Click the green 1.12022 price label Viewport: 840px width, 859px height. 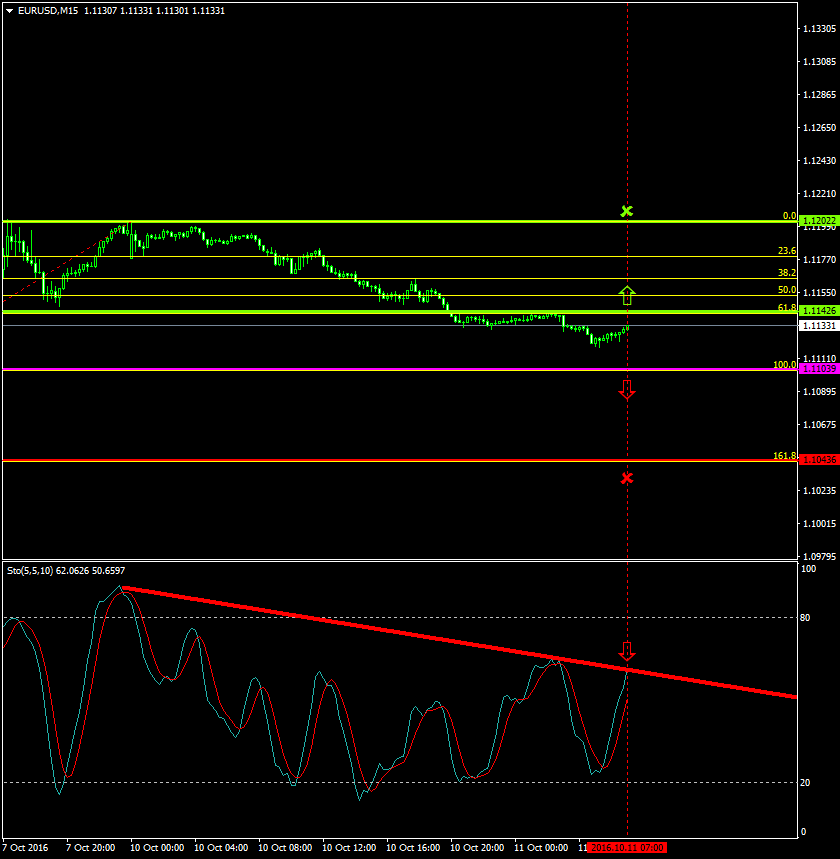(818, 220)
